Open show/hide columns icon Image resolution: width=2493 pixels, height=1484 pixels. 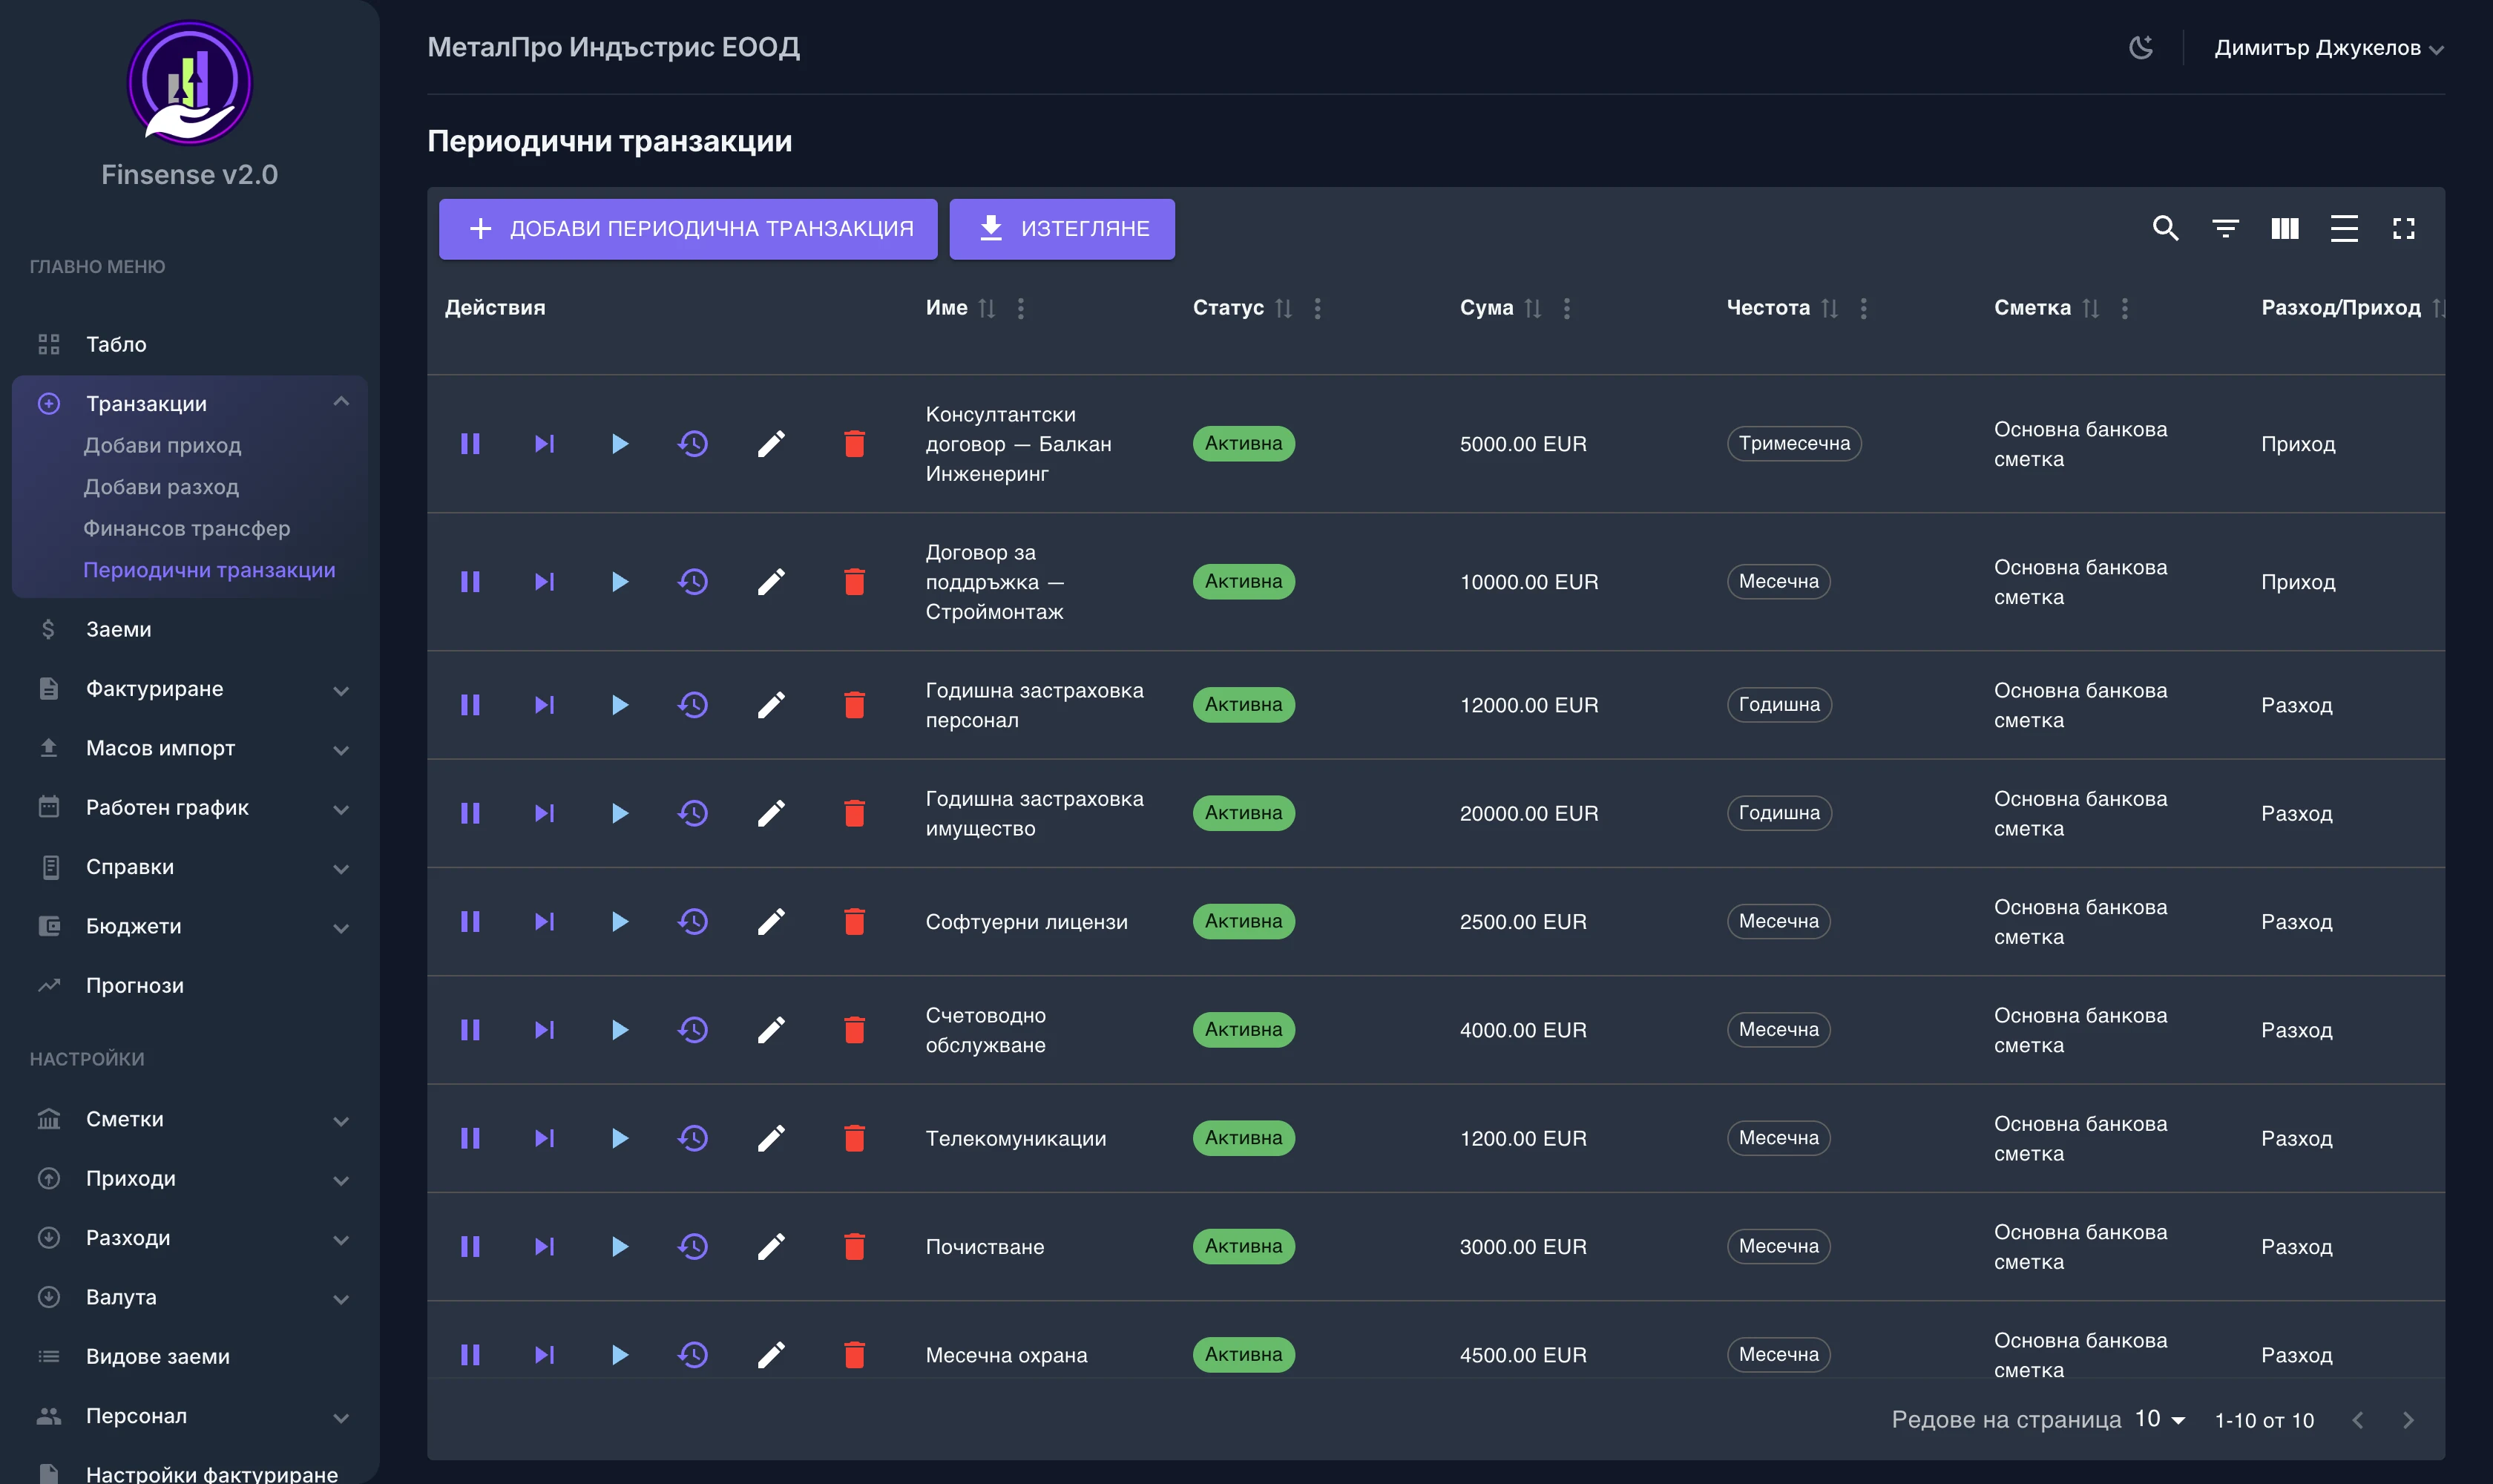[2285, 229]
